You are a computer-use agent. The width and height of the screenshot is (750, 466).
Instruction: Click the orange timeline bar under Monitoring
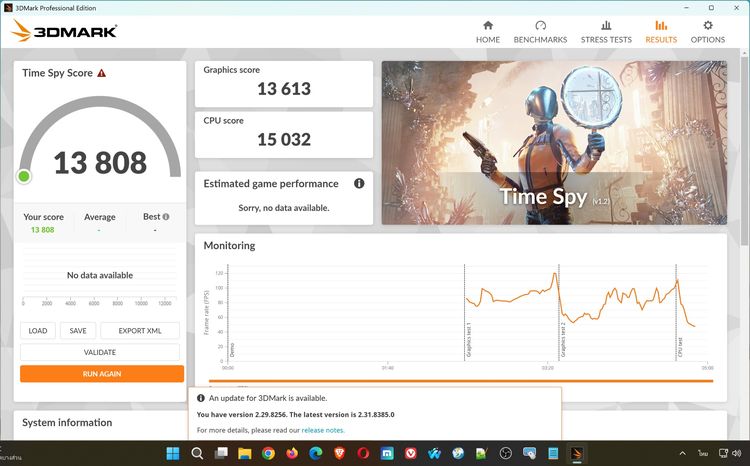[460, 381]
